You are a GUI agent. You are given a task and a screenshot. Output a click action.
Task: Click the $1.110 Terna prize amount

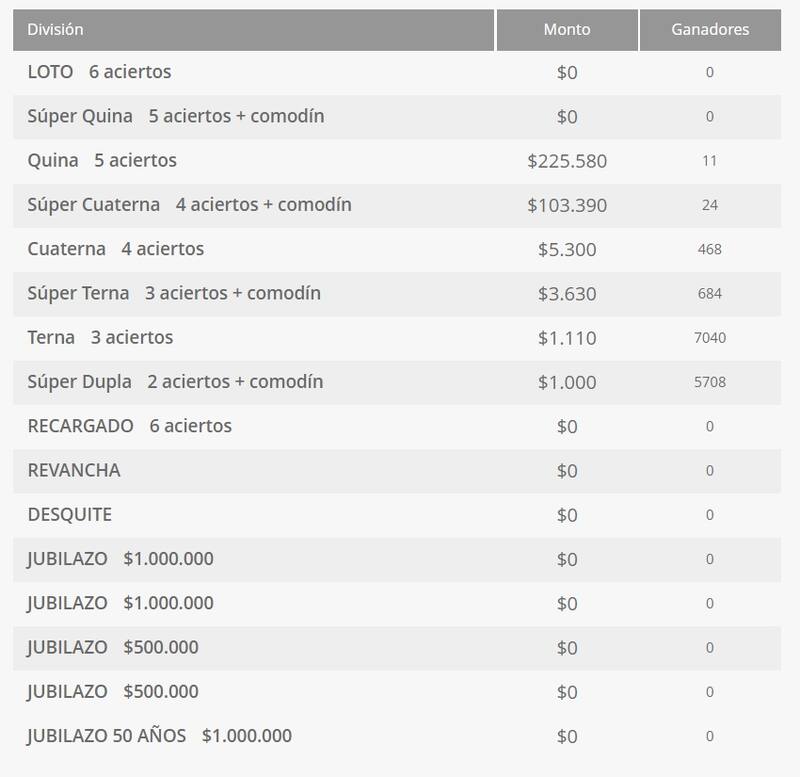click(567, 338)
